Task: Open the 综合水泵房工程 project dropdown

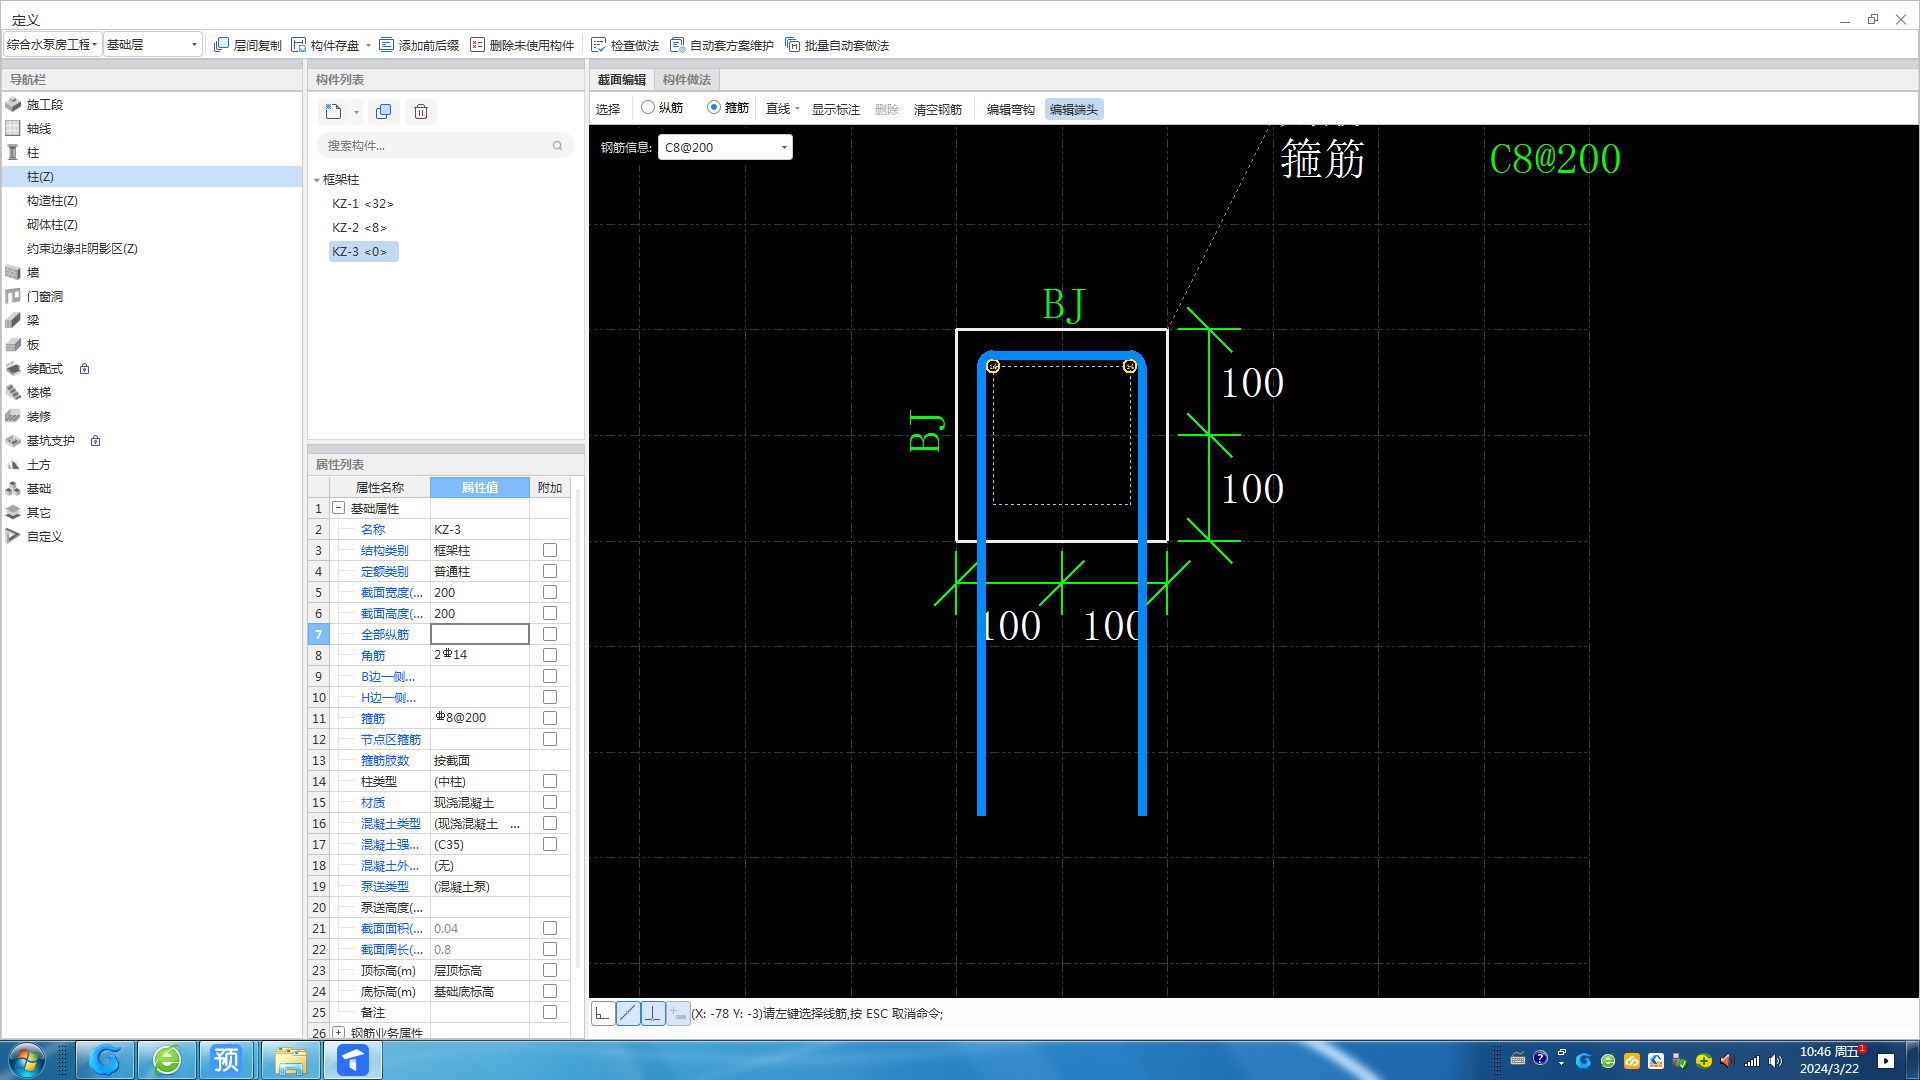Action: click(53, 45)
